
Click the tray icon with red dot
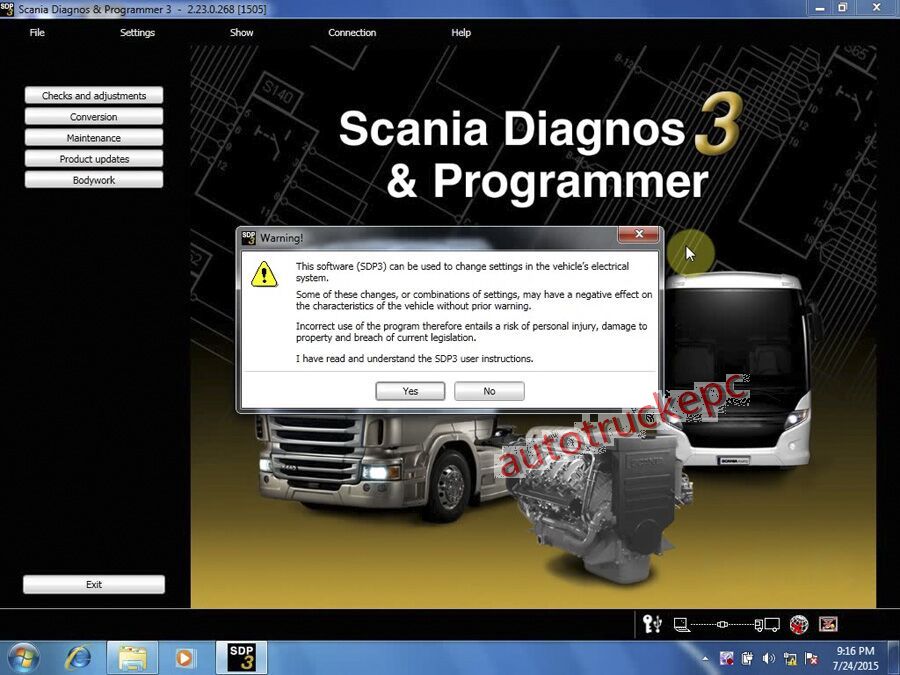[726, 658]
